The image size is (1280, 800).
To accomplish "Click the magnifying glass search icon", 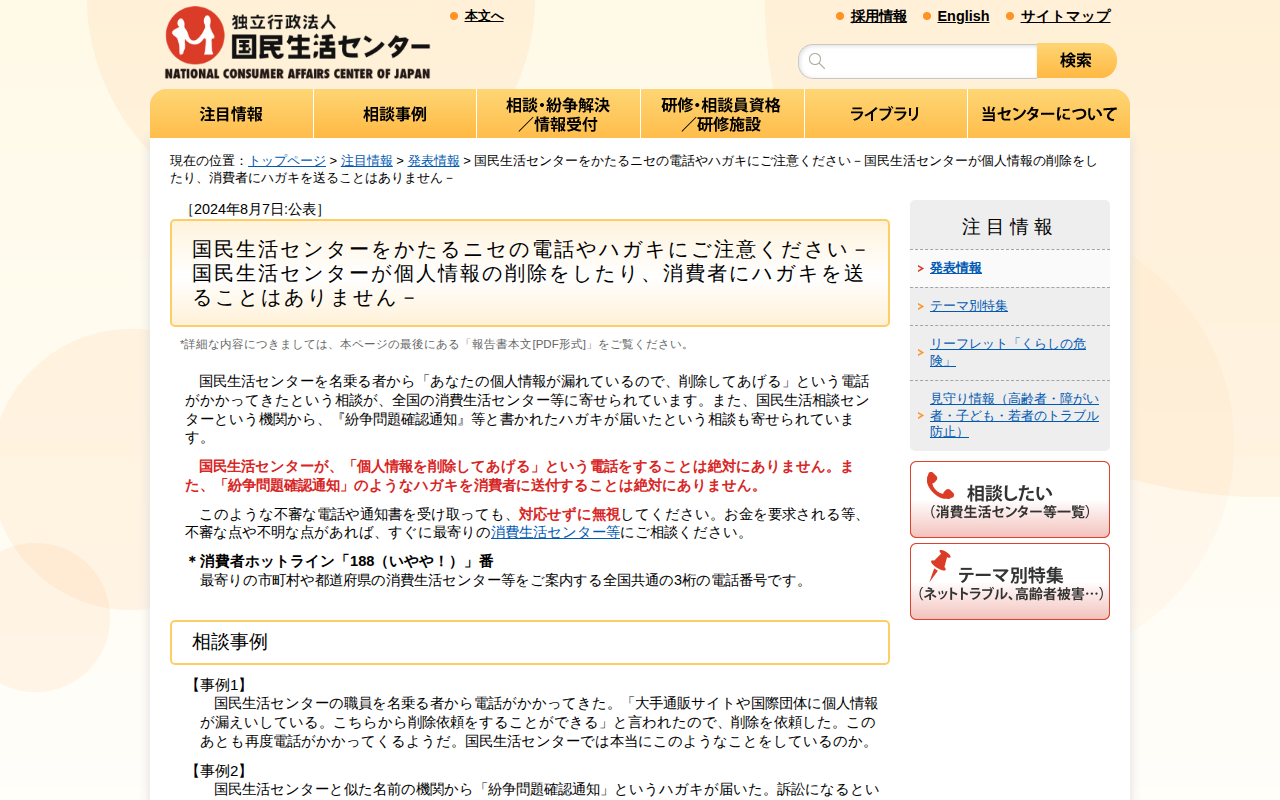I will click(817, 61).
